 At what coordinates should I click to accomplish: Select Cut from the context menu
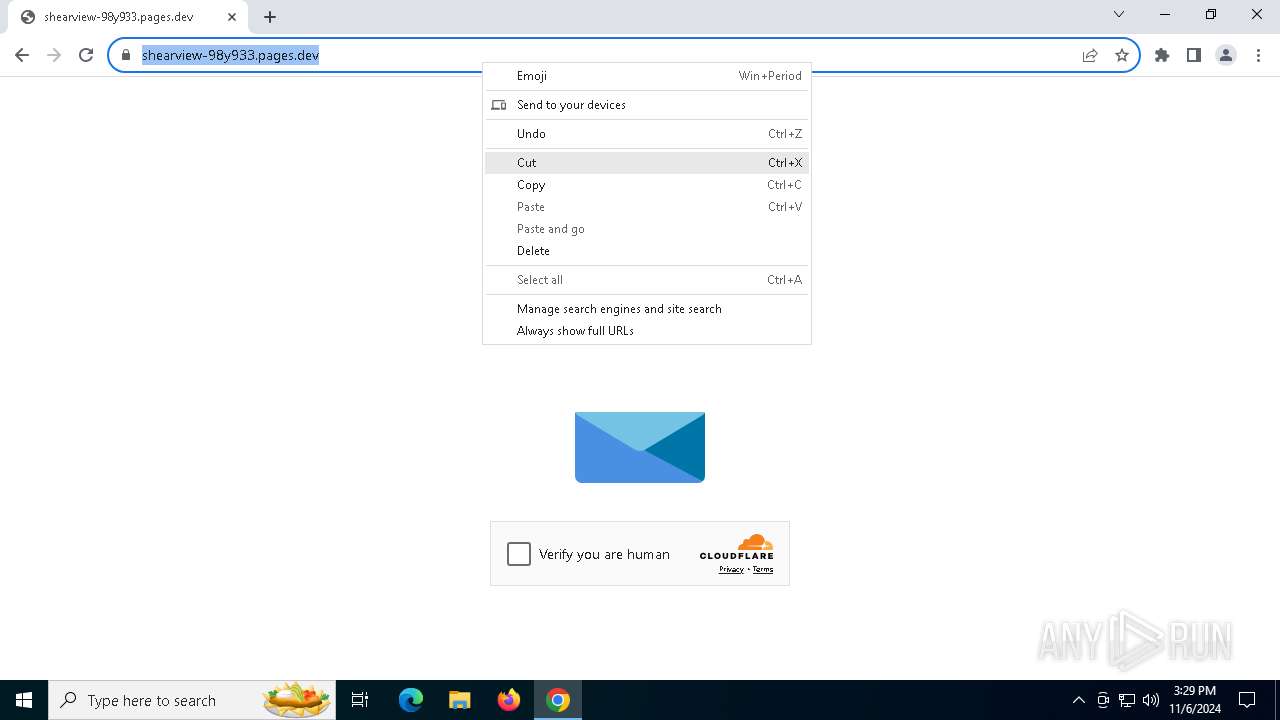click(x=647, y=163)
